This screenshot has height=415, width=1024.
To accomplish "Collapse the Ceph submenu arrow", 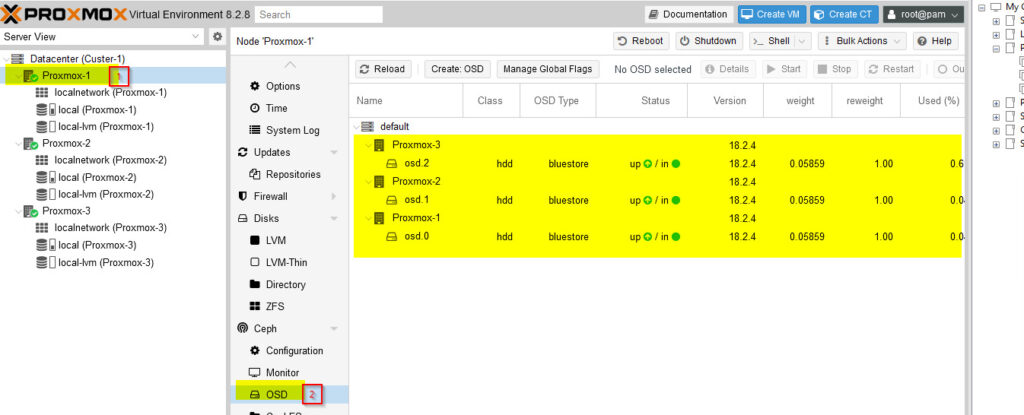I will click(334, 328).
